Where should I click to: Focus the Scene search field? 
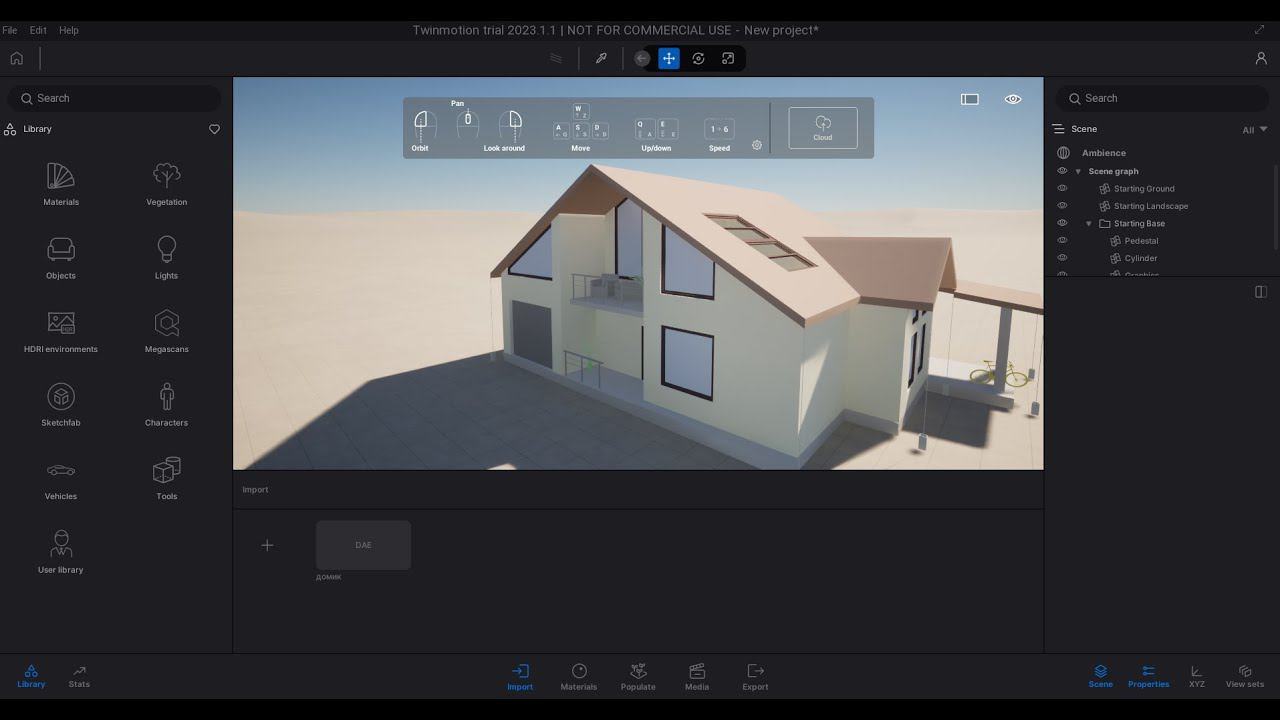click(x=1163, y=98)
